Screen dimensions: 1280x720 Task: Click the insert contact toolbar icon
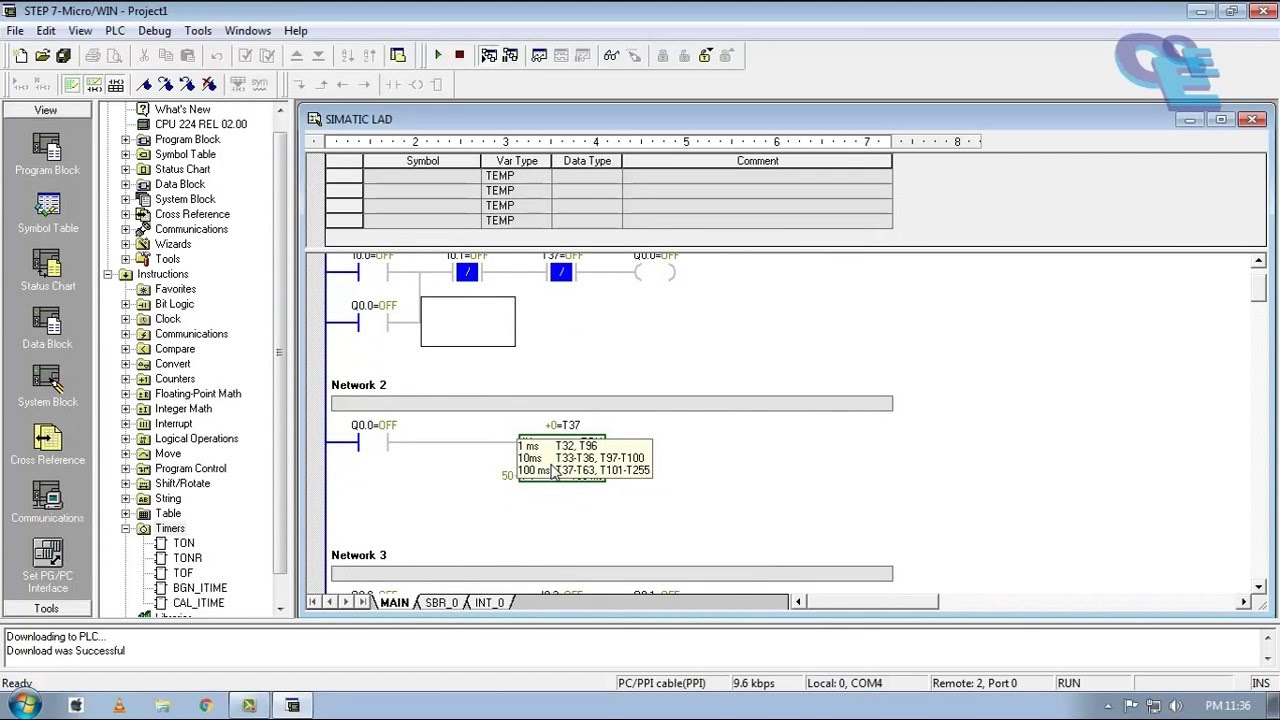point(394,85)
